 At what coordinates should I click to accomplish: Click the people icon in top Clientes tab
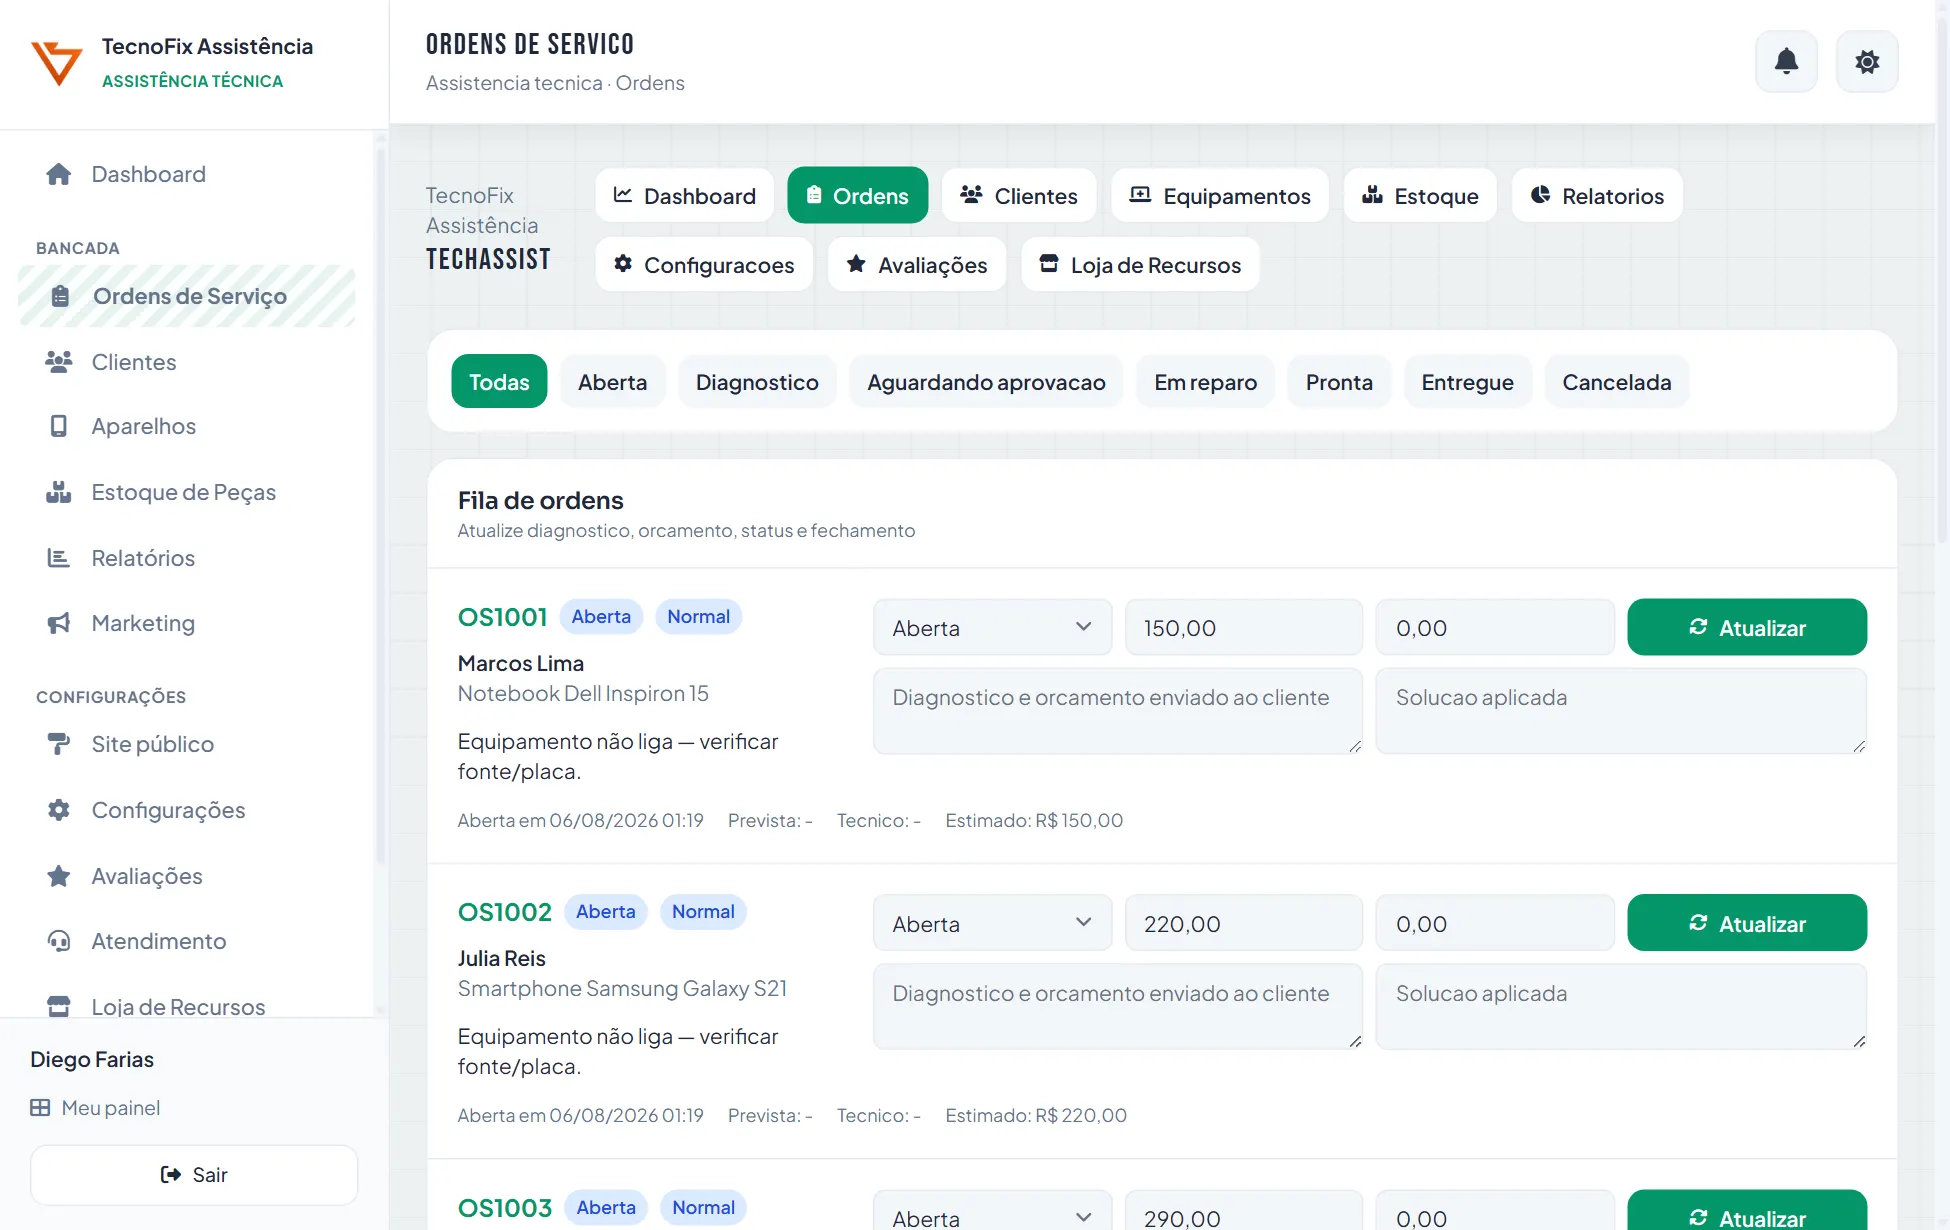tap(971, 195)
